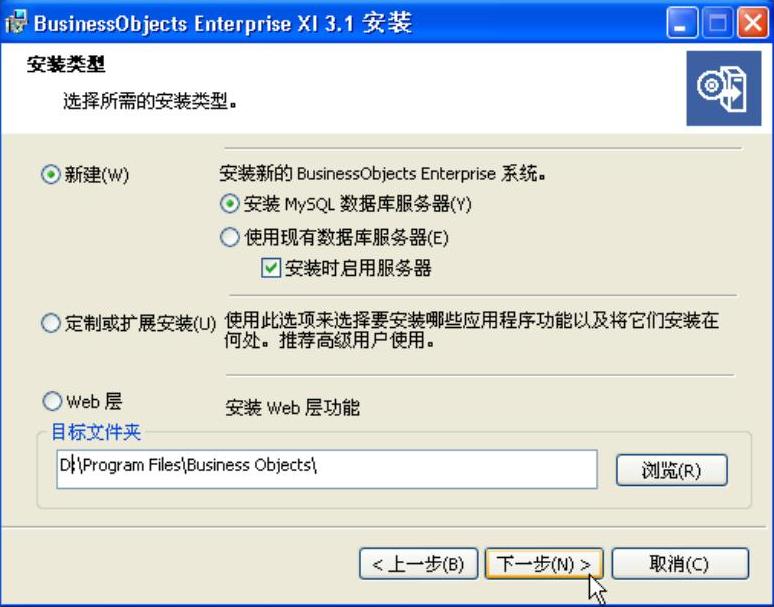
Task: Click the 目标文件夹 group label
Action: [96, 432]
